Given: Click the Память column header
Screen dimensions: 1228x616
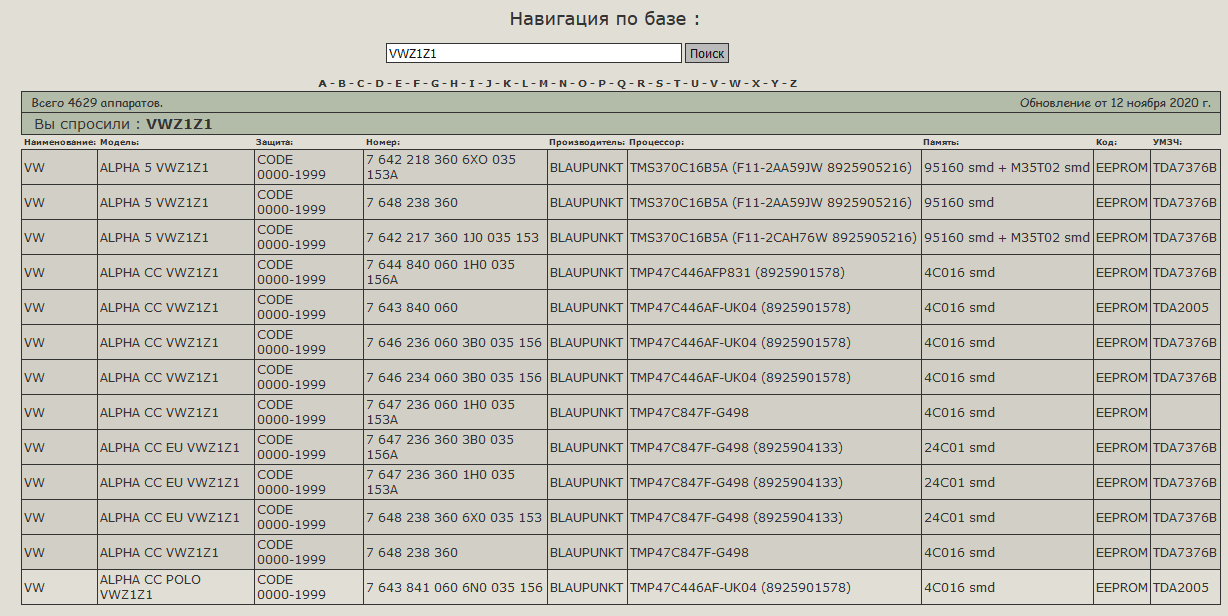Looking at the screenshot, I should 941,142.
